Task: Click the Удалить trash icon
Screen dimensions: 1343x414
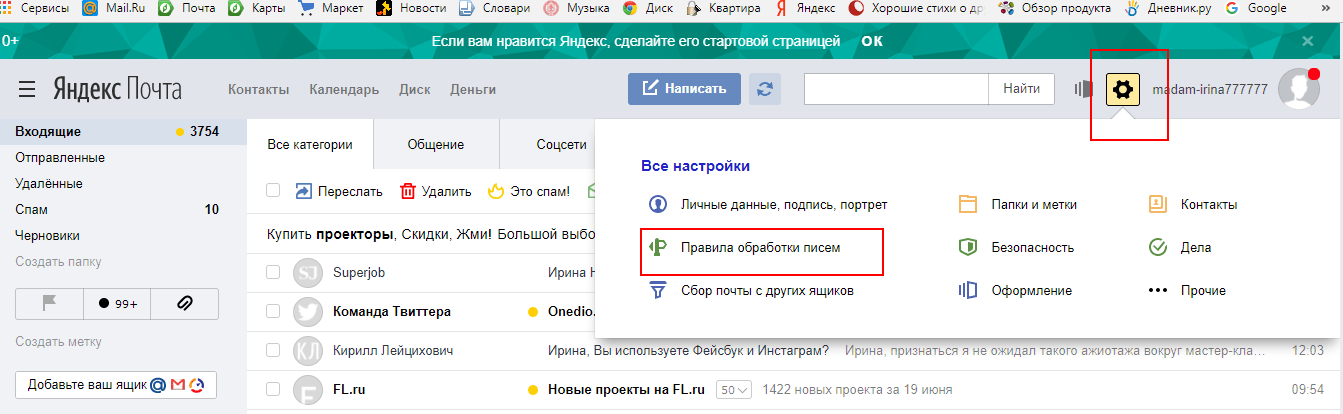Action: coord(408,191)
